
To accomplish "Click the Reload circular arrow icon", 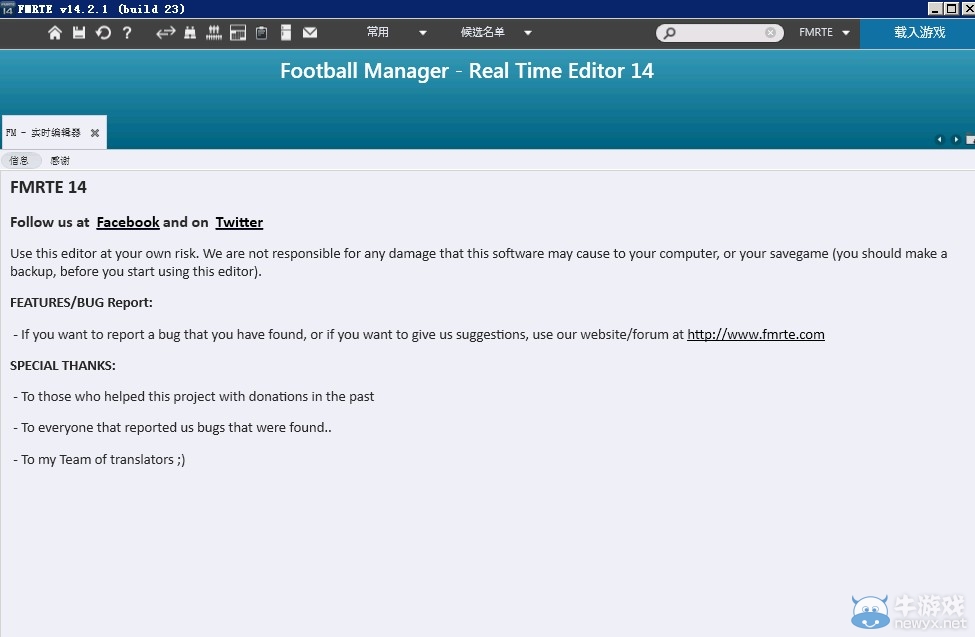I will click(x=103, y=33).
